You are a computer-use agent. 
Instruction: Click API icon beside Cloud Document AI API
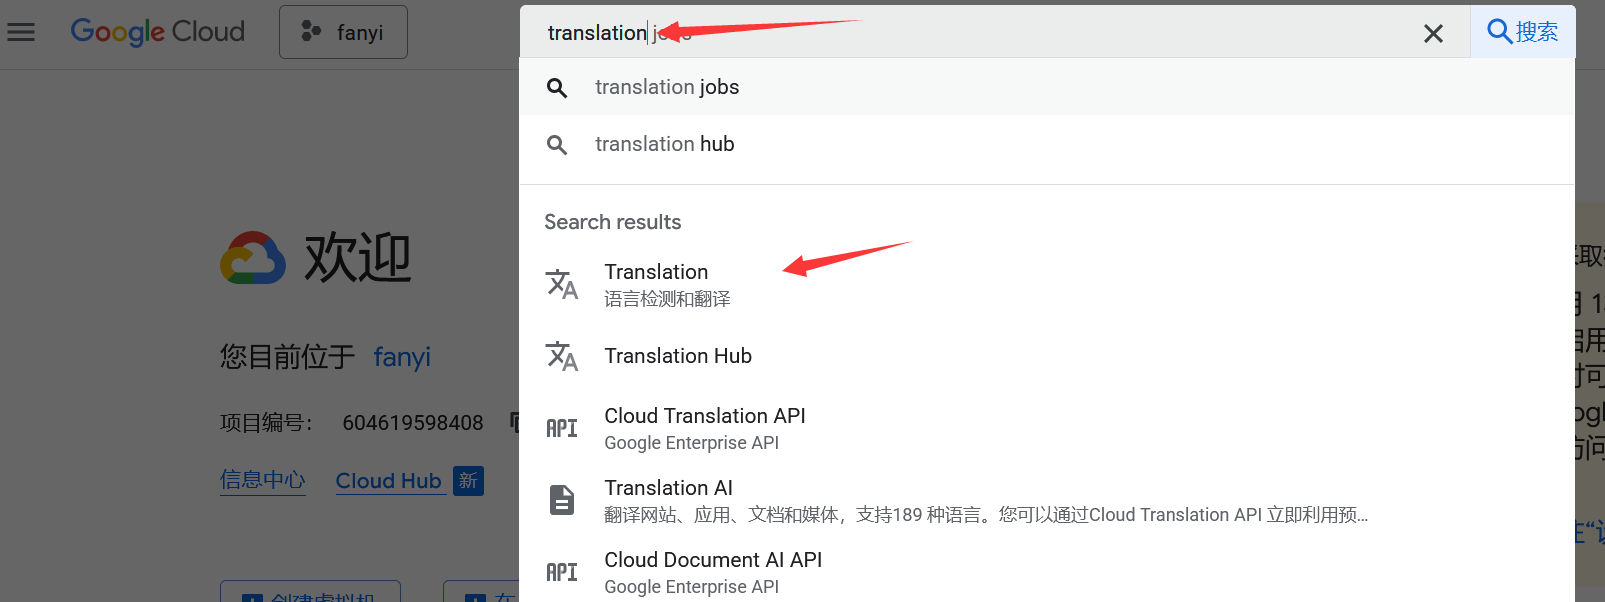[x=562, y=572]
